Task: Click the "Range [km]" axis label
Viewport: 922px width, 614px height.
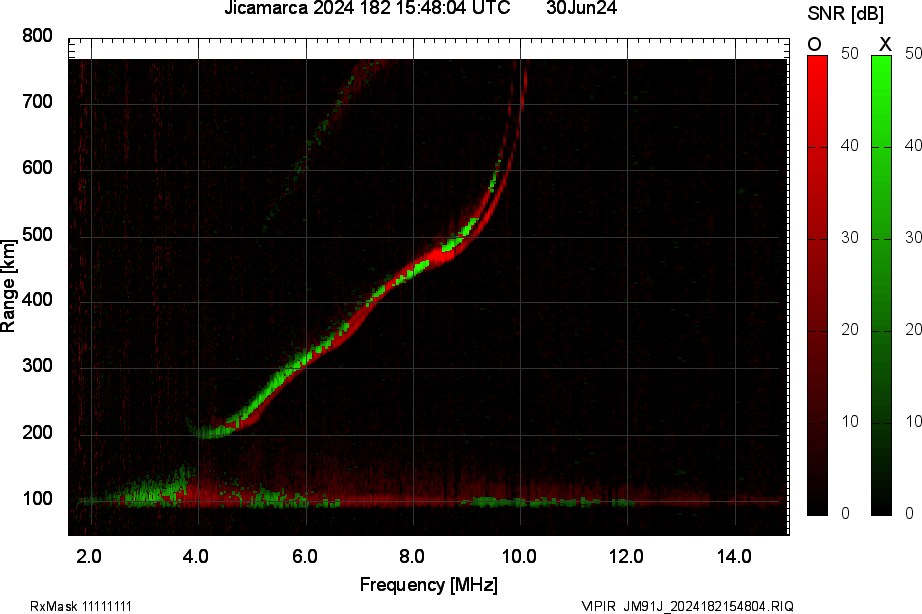Action: [9, 284]
